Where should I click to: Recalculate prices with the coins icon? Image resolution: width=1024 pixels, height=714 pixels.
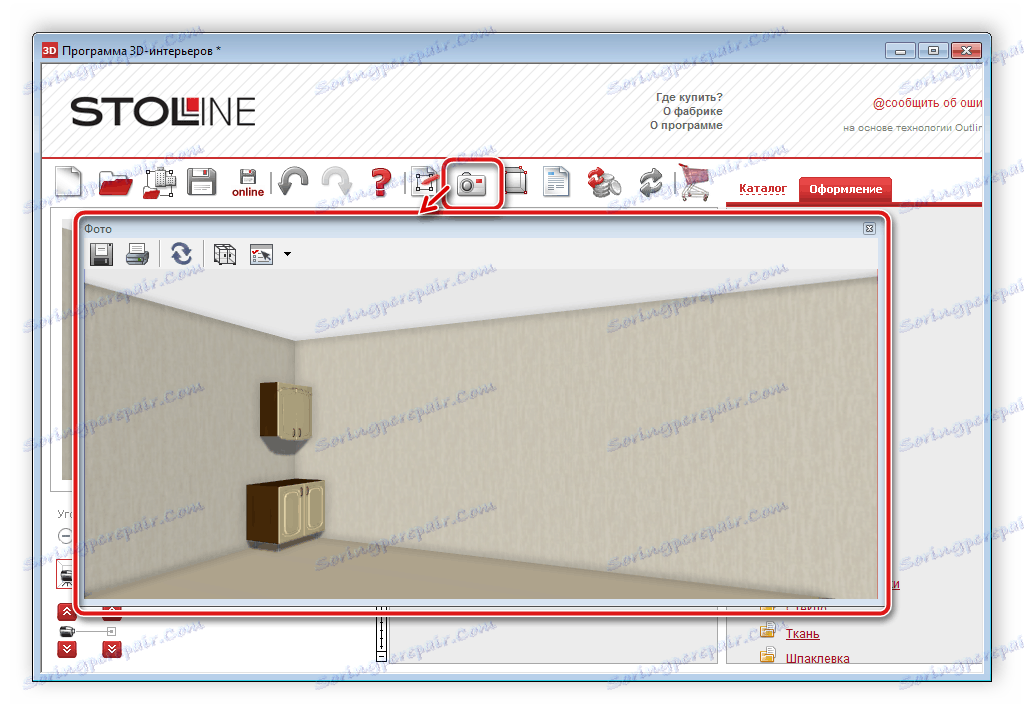(x=604, y=182)
